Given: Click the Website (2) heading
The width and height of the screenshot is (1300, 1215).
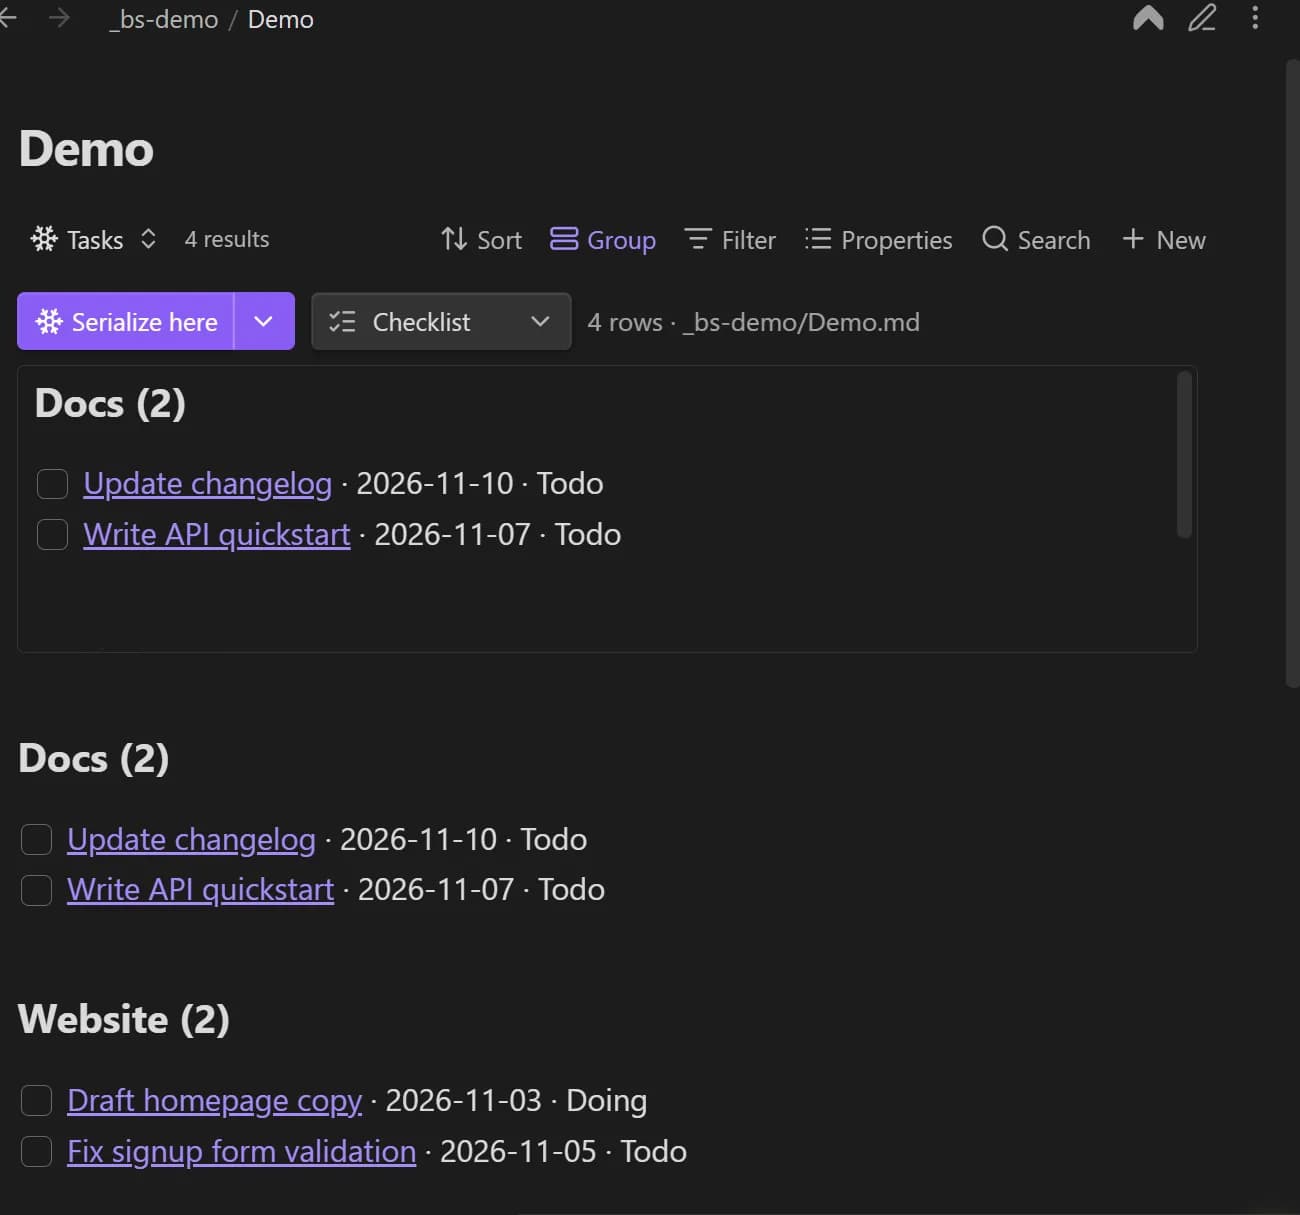Looking at the screenshot, I should tap(124, 1020).
